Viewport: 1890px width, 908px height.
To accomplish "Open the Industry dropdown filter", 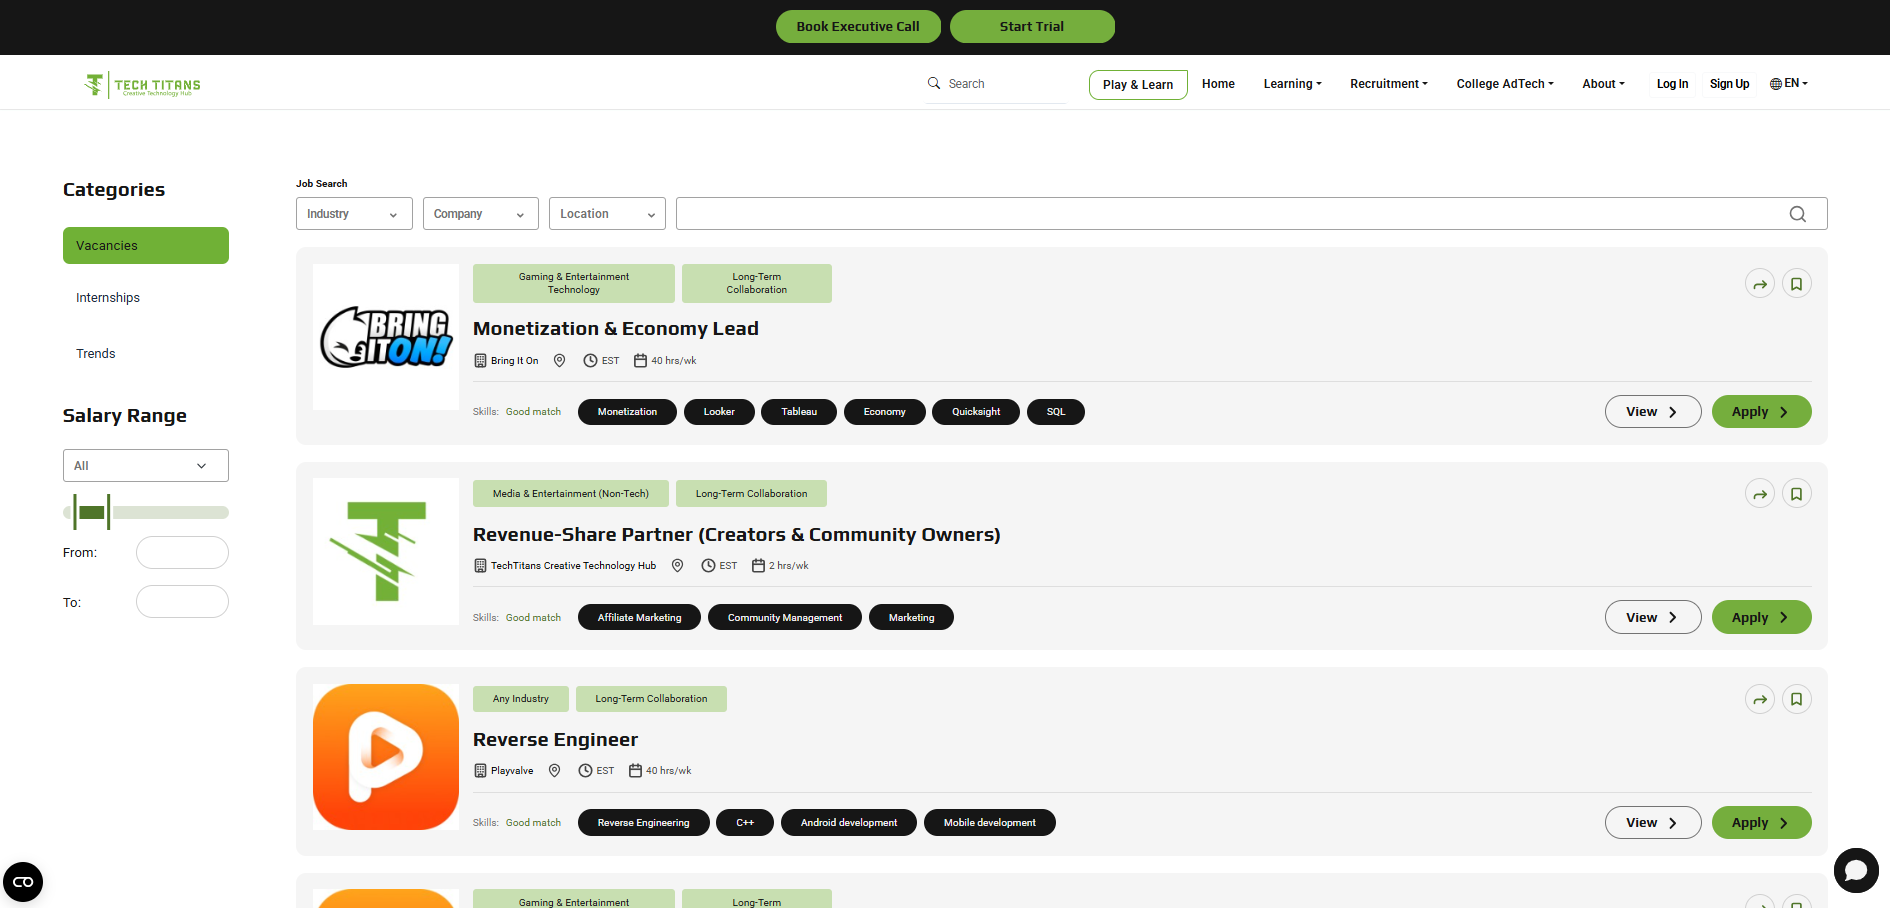I will 353,213.
